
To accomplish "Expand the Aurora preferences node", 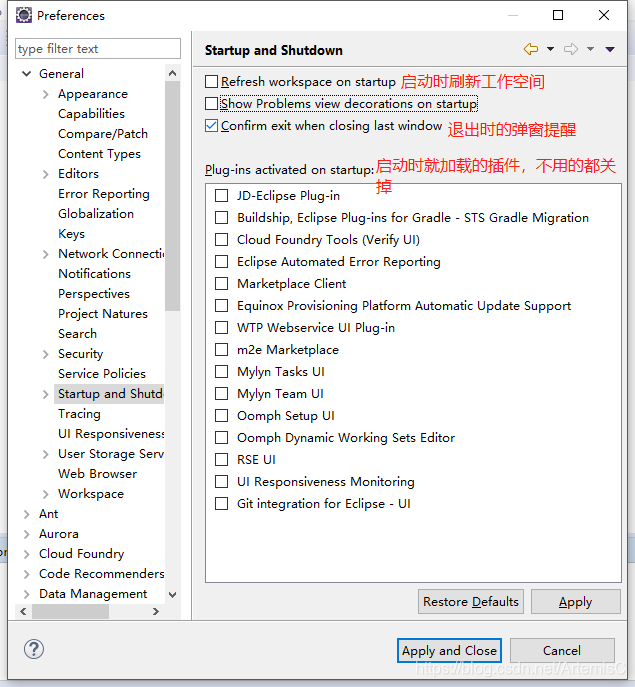I will pyautogui.click(x=27, y=534).
